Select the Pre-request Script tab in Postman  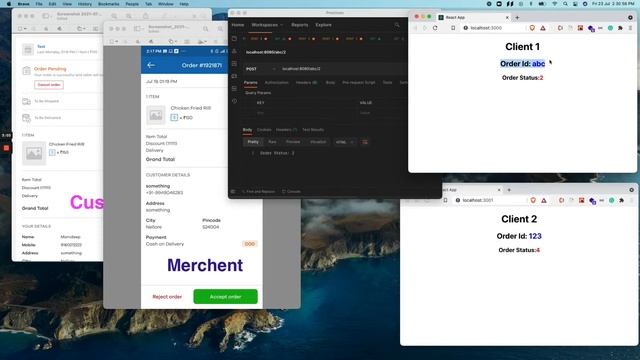pos(358,83)
